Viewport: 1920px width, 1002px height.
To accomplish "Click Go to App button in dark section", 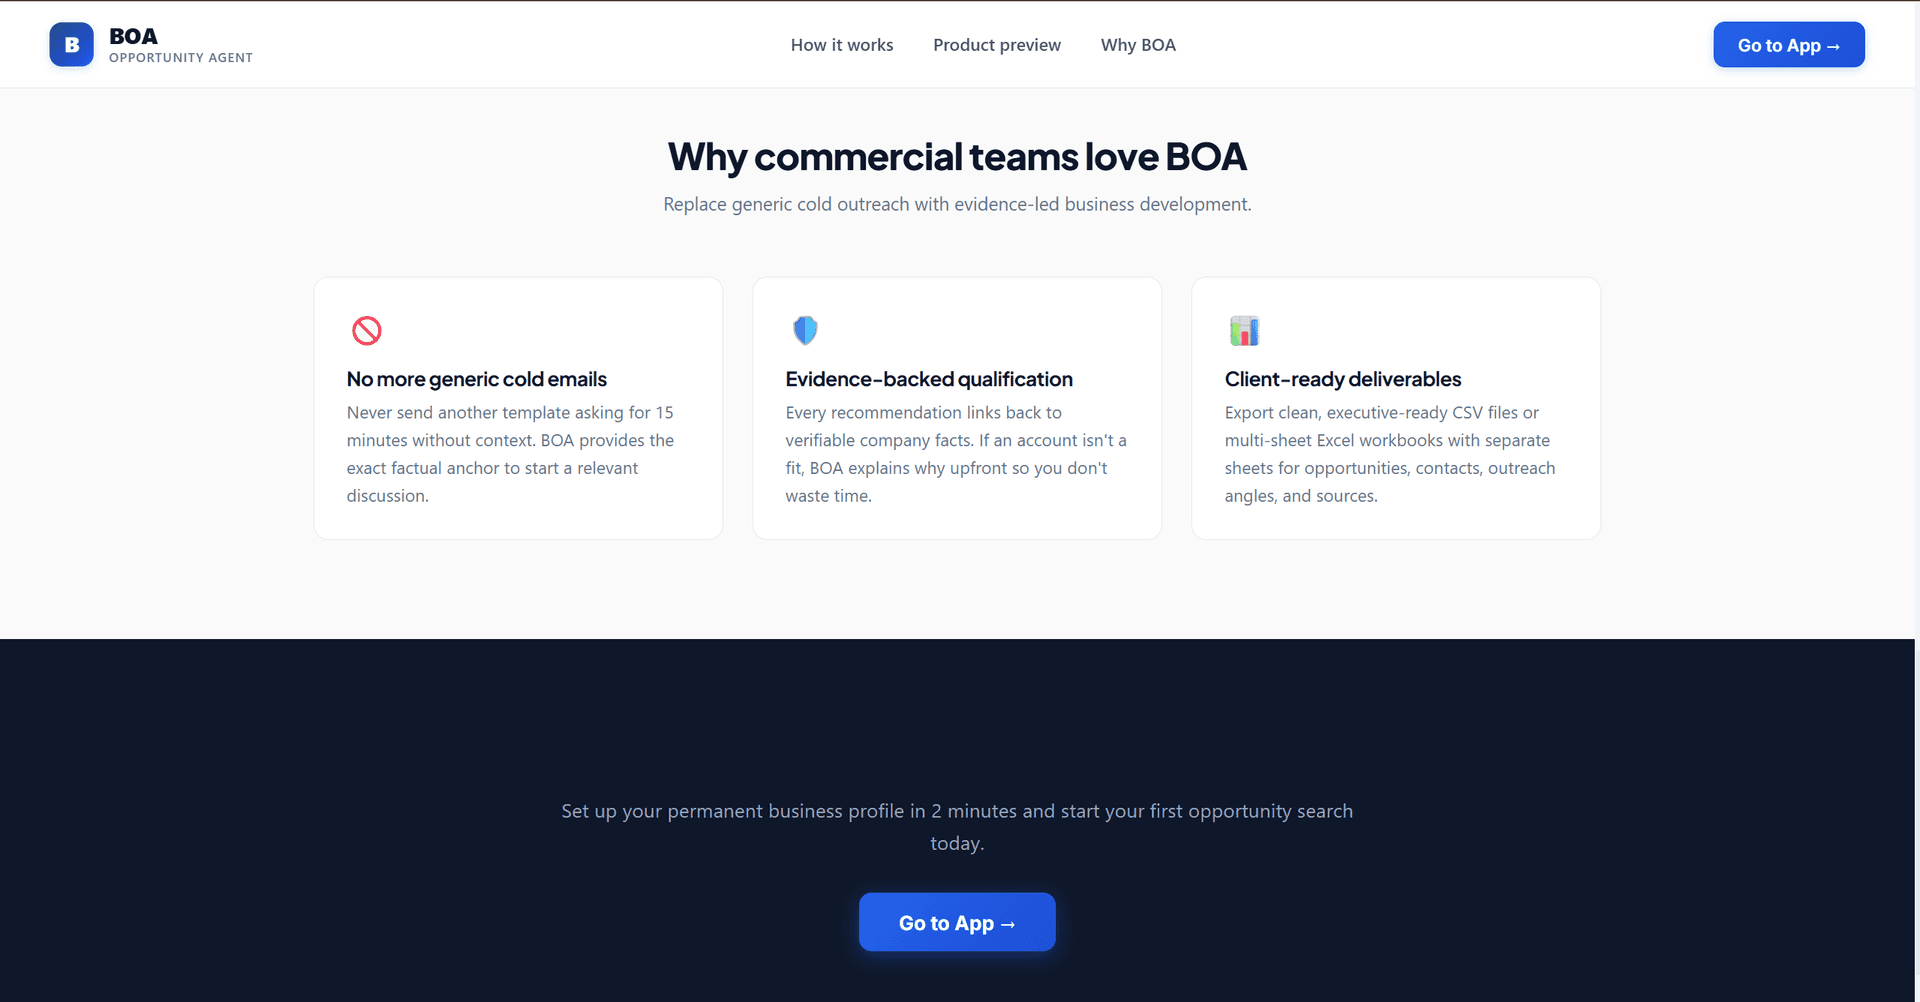I will pyautogui.click(x=957, y=922).
